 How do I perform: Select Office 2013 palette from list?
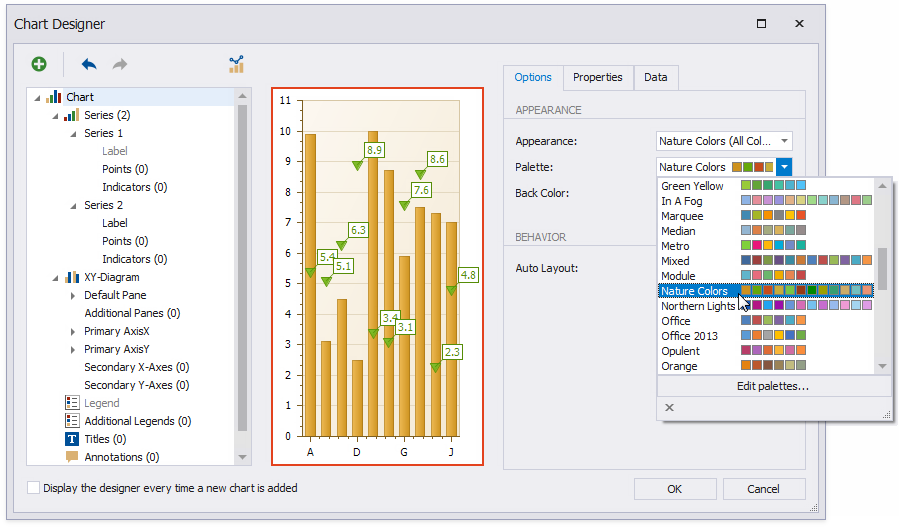pyautogui.click(x=689, y=336)
